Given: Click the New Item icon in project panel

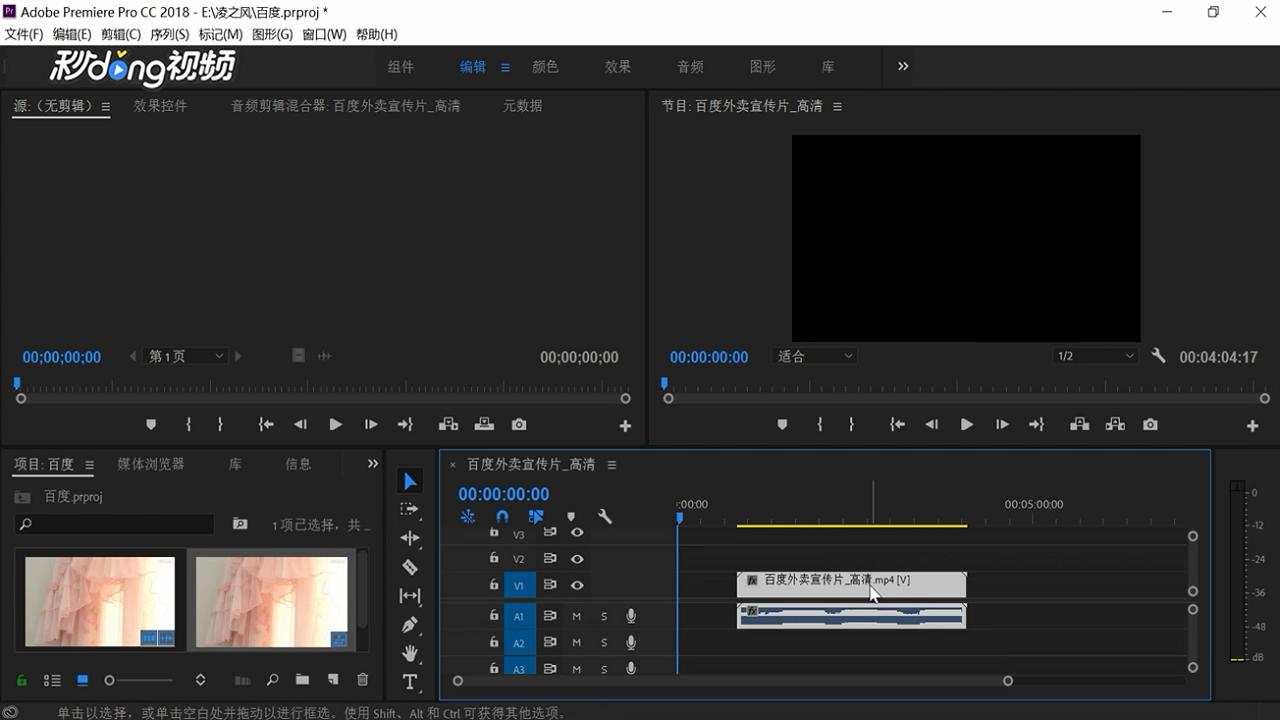Looking at the screenshot, I should click(333, 680).
